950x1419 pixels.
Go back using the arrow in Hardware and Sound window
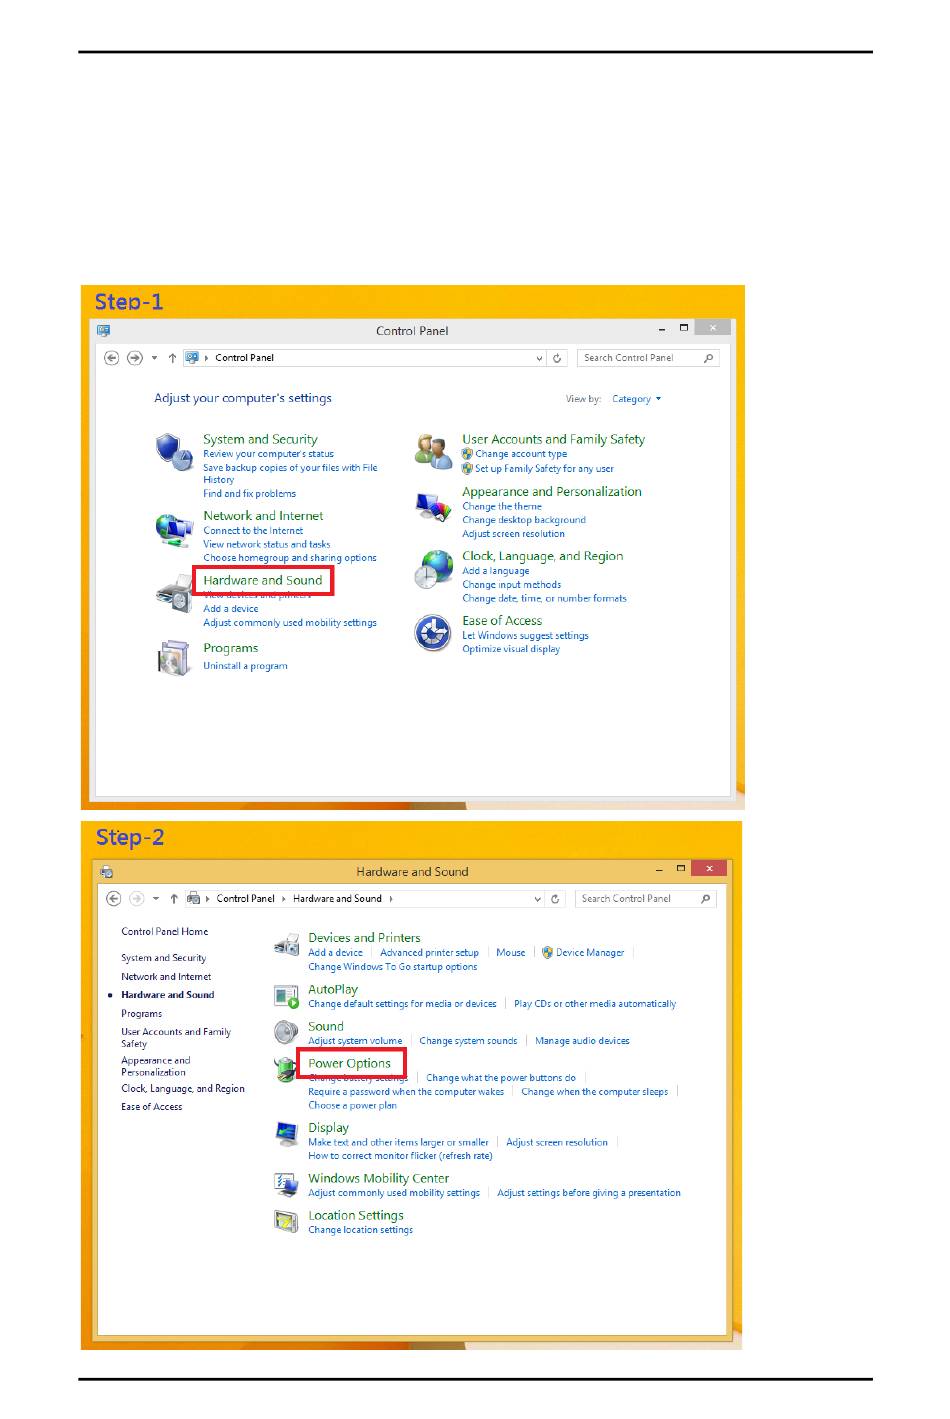(x=114, y=899)
